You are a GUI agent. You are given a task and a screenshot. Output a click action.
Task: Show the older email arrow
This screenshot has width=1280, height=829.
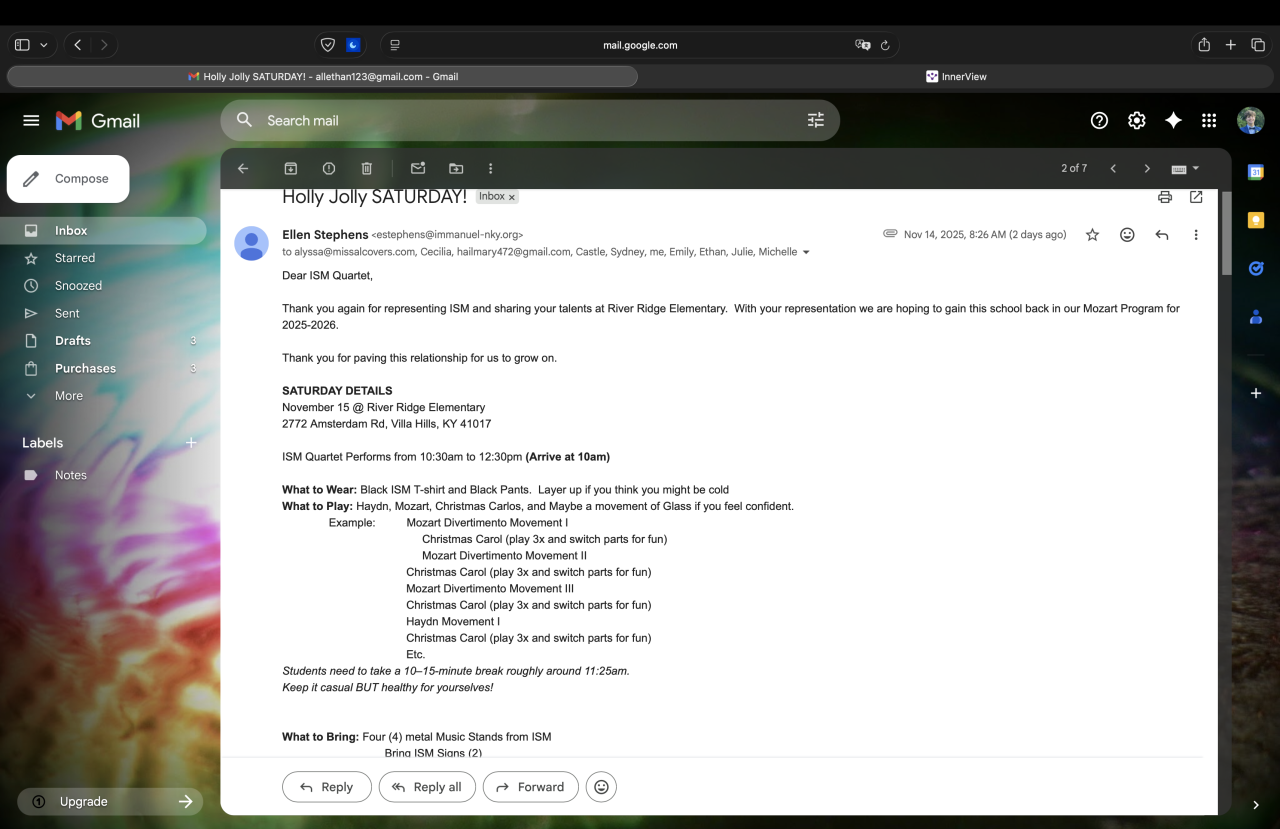(1147, 168)
